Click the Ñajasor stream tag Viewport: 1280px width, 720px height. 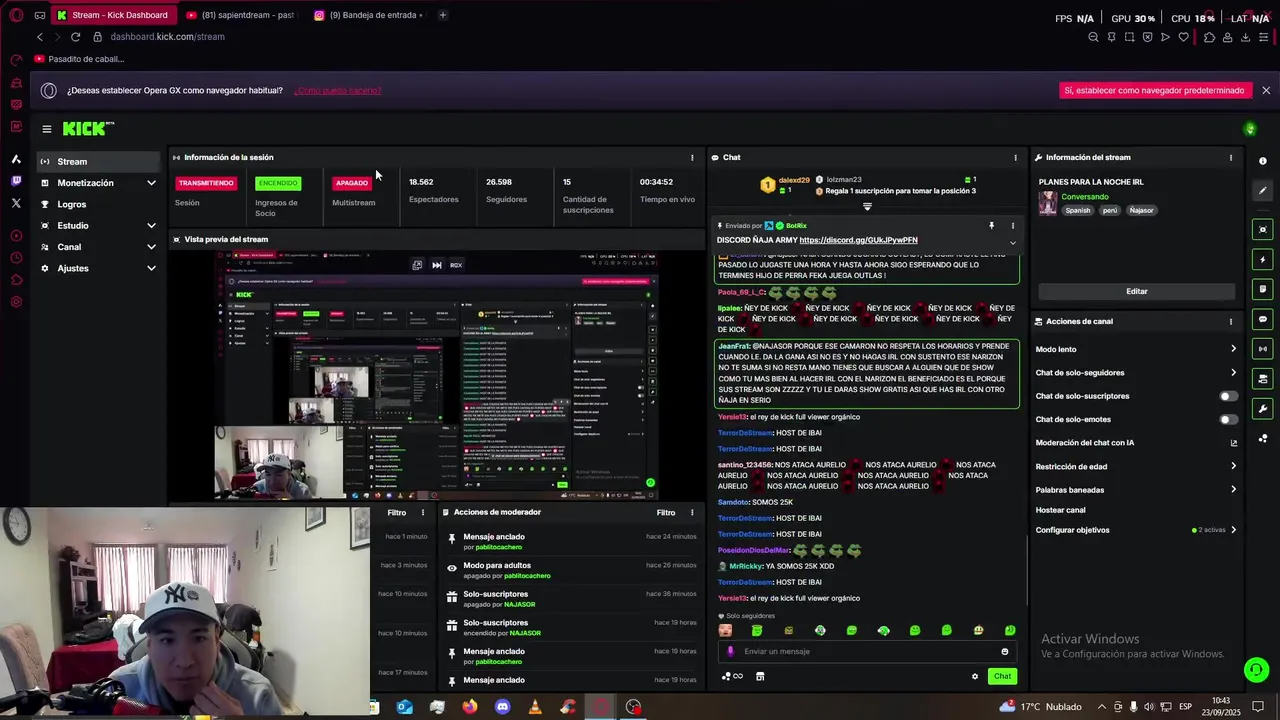1141,211
